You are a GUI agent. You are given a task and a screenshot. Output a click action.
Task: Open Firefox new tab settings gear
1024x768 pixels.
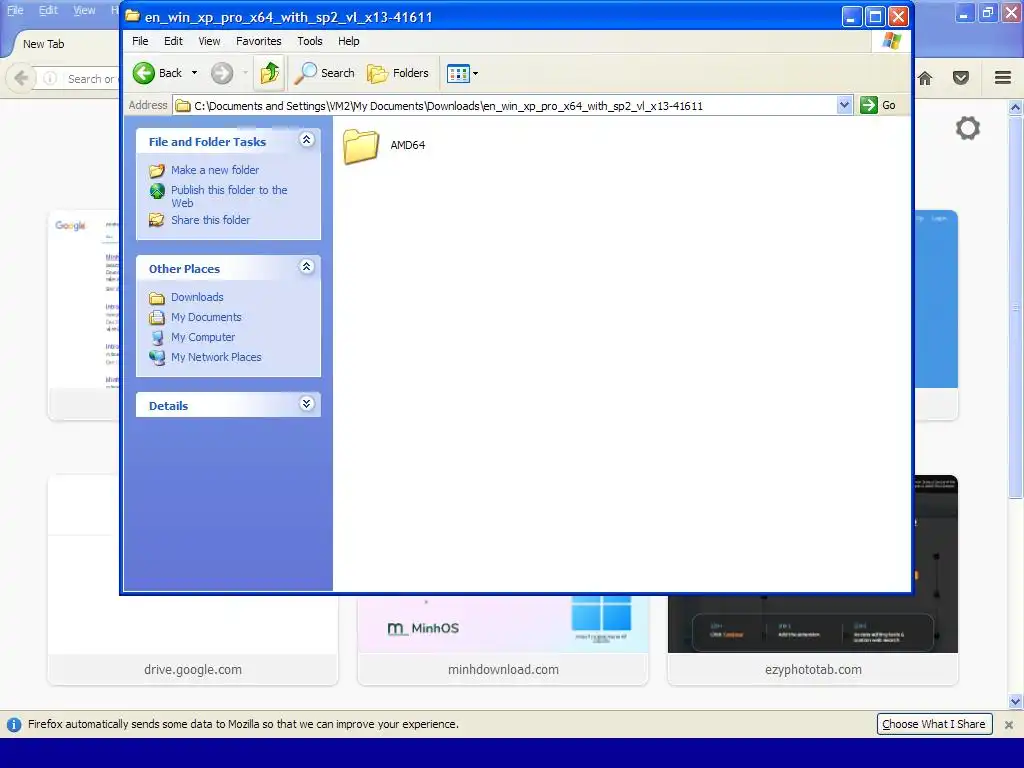[968, 128]
